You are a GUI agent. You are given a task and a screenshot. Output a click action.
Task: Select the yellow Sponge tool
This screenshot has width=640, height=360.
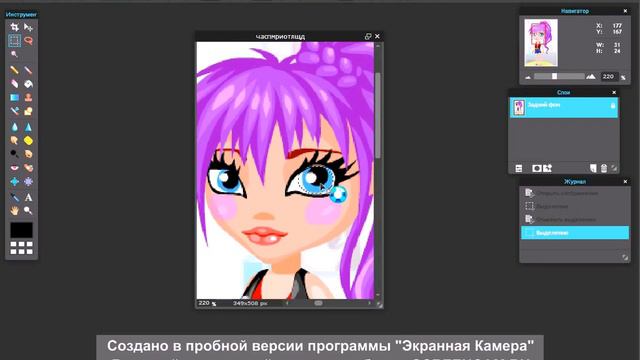28,140
